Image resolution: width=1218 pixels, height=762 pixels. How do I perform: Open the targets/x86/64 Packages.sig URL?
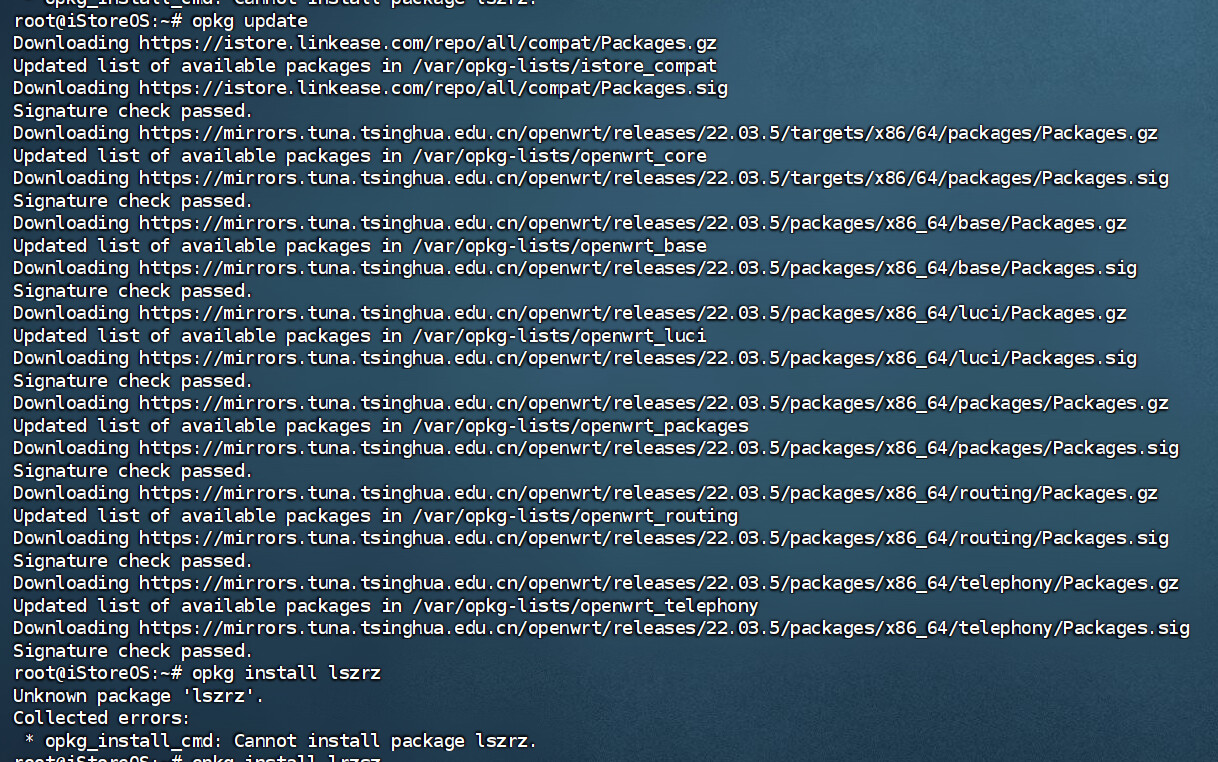click(654, 178)
